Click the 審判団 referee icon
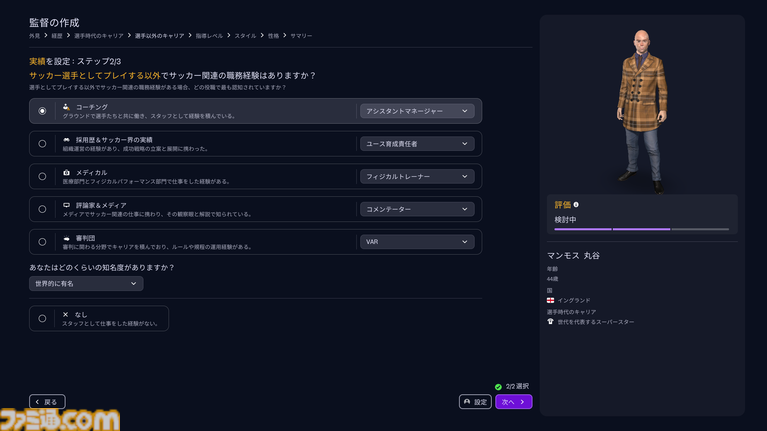 click(x=66, y=238)
